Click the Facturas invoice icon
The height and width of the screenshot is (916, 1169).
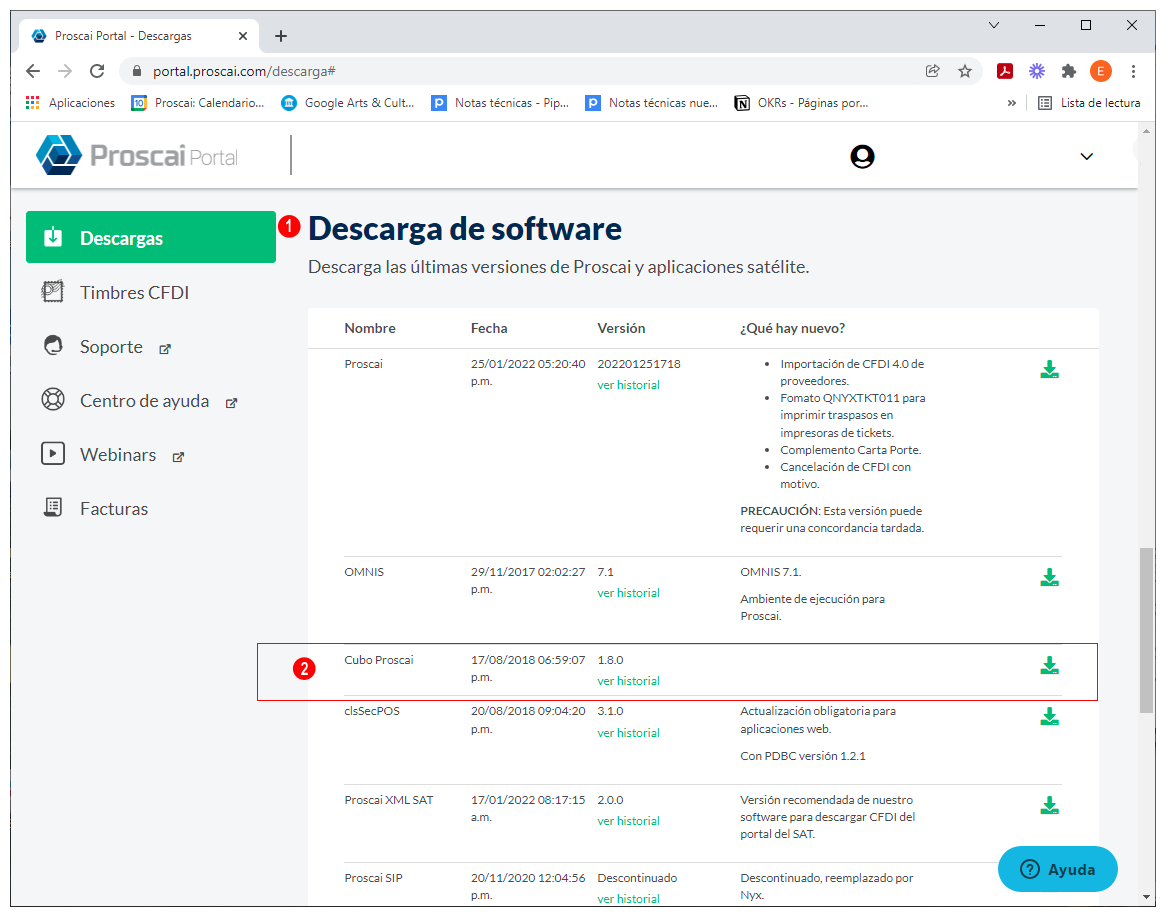[53, 508]
